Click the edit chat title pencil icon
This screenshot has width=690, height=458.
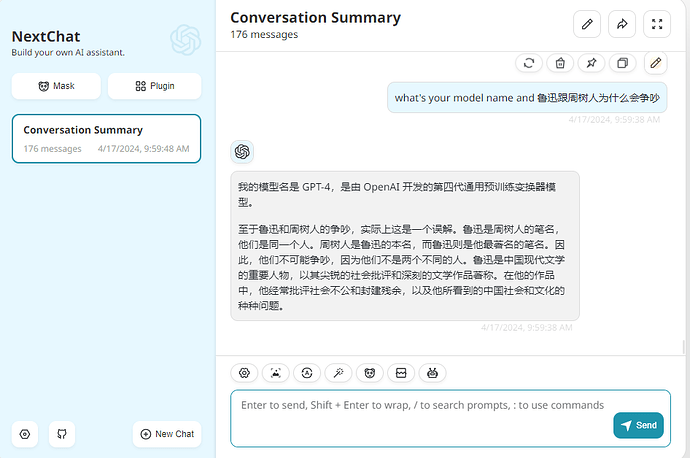coord(587,24)
